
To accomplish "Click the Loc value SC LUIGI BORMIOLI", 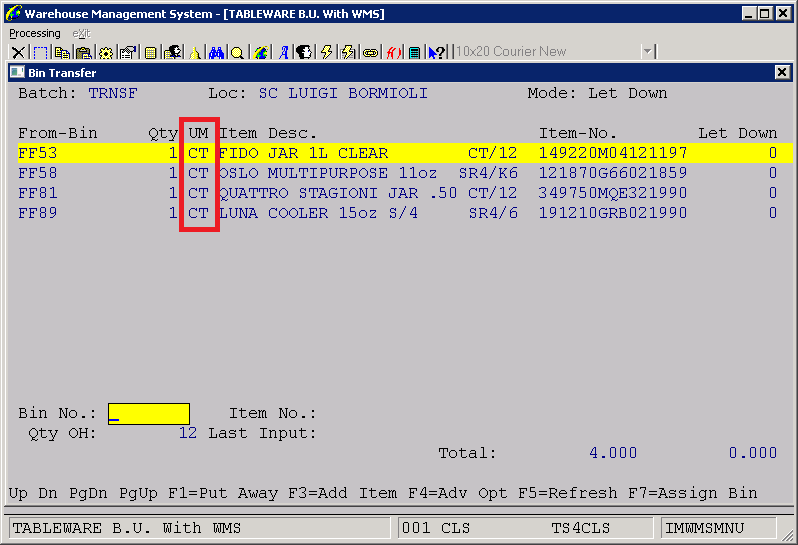I will click(343, 93).
